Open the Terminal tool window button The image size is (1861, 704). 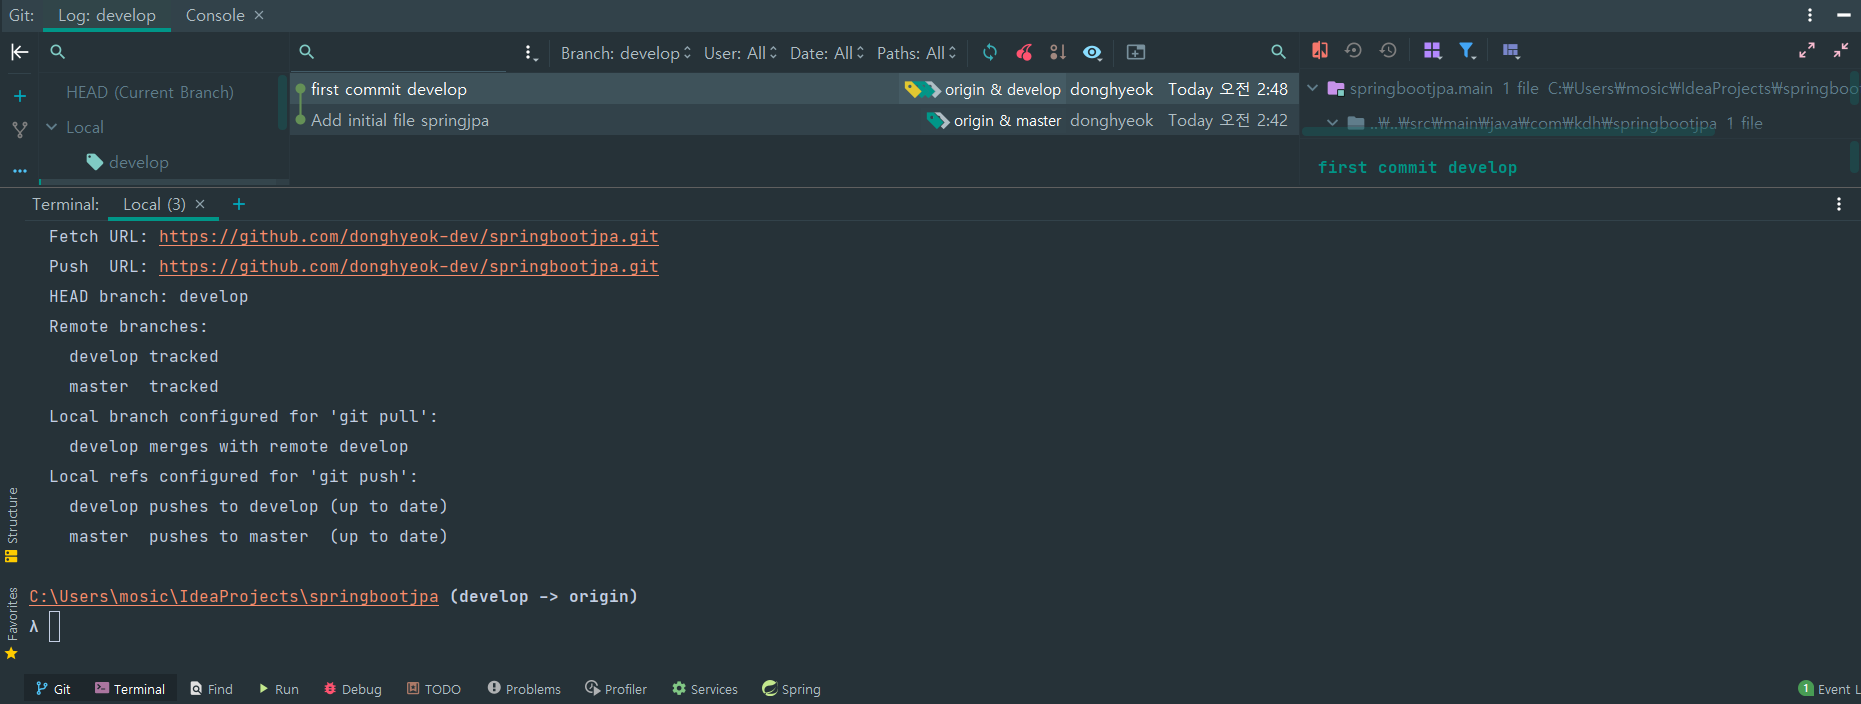tap(130, 689)
